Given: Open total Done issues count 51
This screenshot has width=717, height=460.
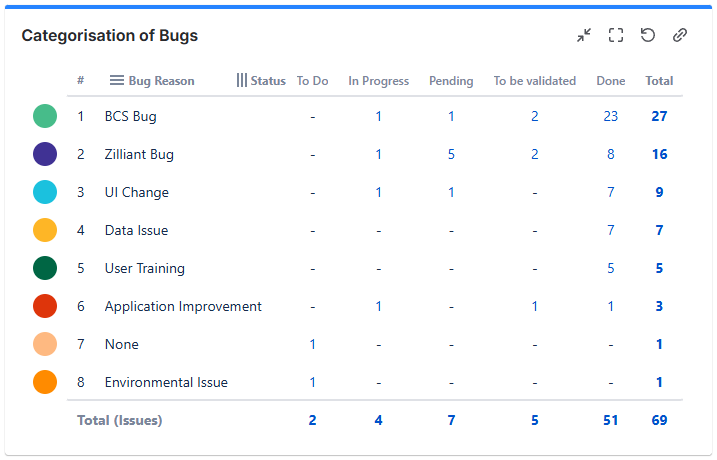Looking at the screenshot, I should 611,420.
